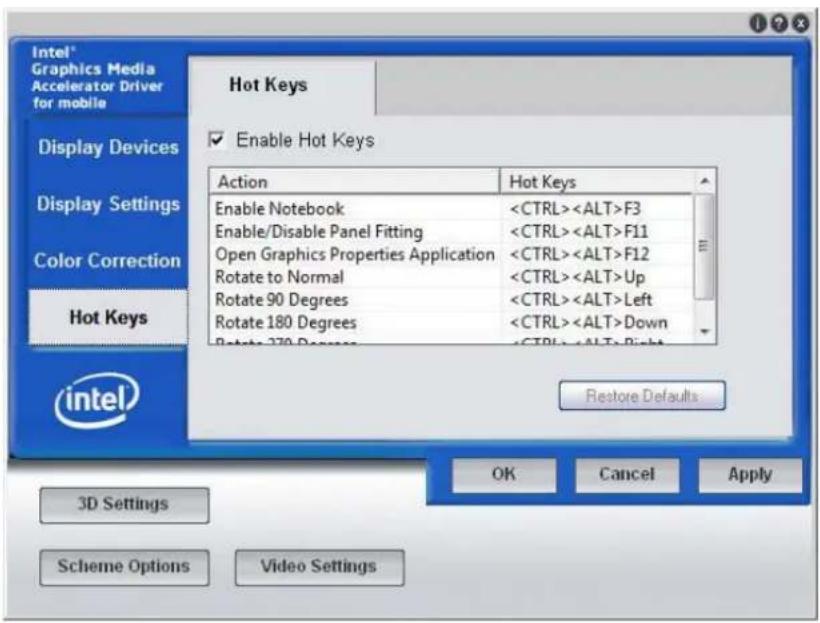Select the Hot Keys tab header
The image size is (820, 623).
click(281, 85)
